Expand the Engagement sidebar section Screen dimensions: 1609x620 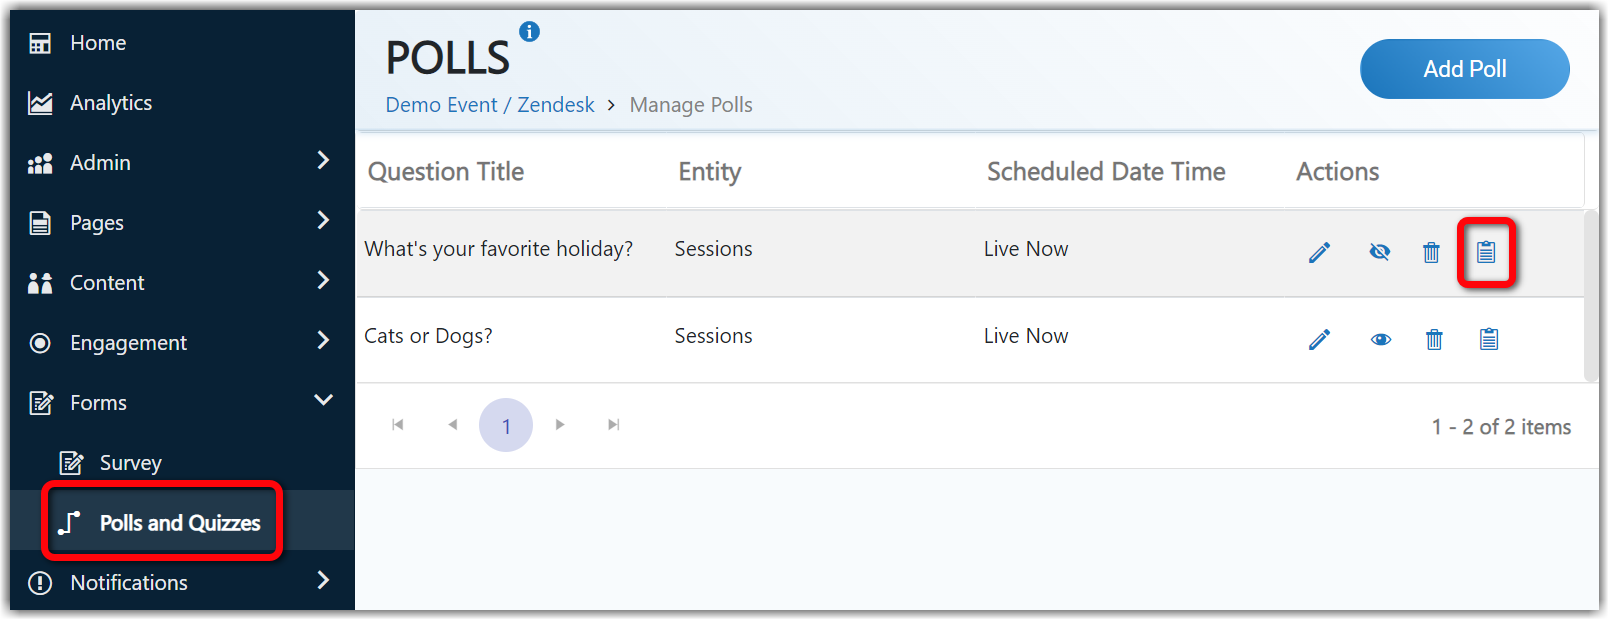[x=322, y=341]
